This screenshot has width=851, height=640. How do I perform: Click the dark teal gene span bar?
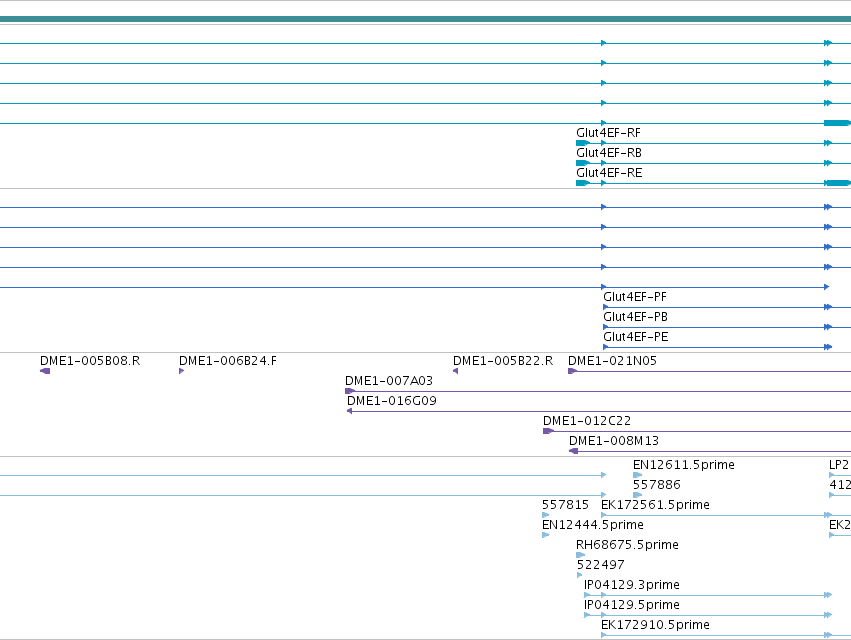pos(426,20)
